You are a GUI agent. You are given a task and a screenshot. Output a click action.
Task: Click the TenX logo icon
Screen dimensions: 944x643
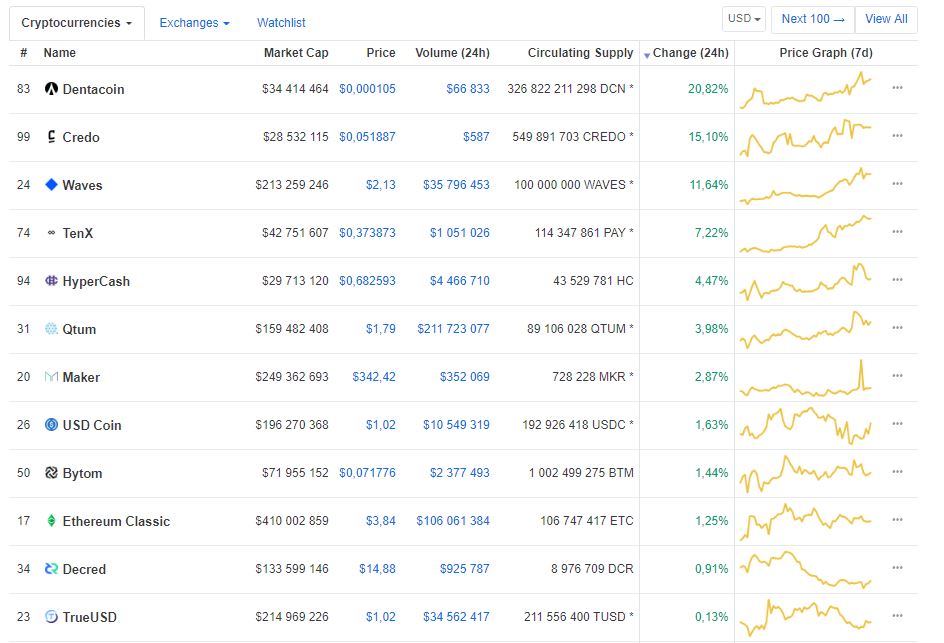[x=51, y=233]
